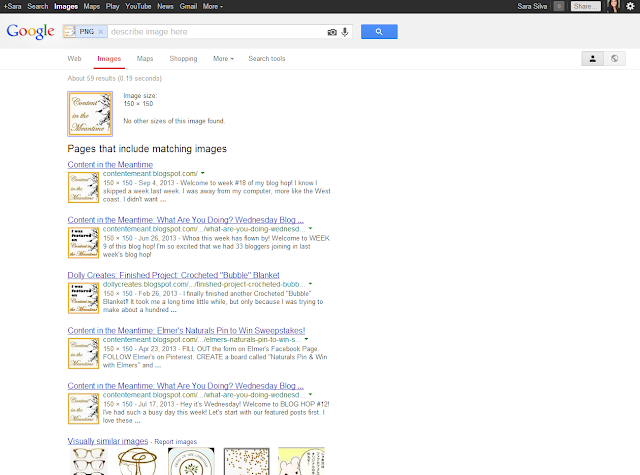Image resolution: width=640 pixels, height=475 pixels.
Task: Click the large uploaded image thumbnail
Action: pos(90,113)
